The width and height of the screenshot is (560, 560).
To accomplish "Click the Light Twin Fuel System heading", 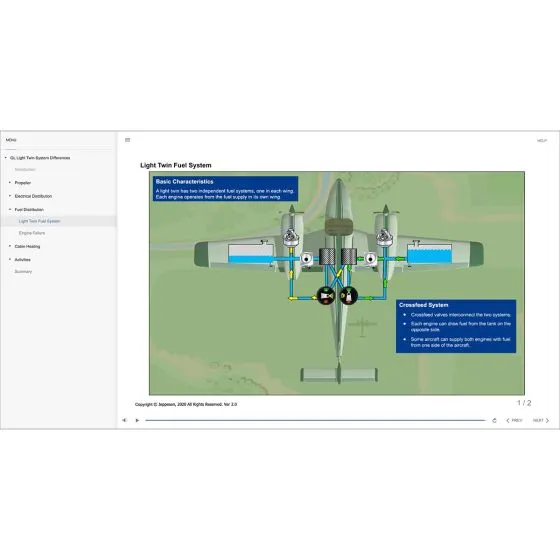I will click(x=176, y=165).
